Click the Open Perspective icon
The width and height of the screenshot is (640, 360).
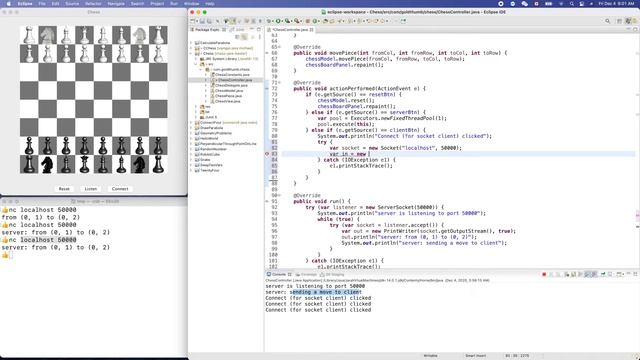point(619,21)
